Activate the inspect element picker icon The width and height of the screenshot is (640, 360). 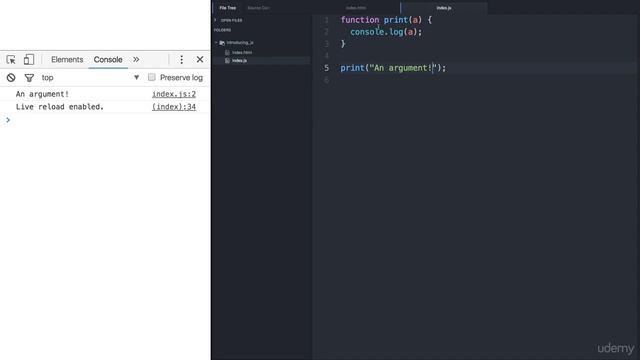click(11, 60)
